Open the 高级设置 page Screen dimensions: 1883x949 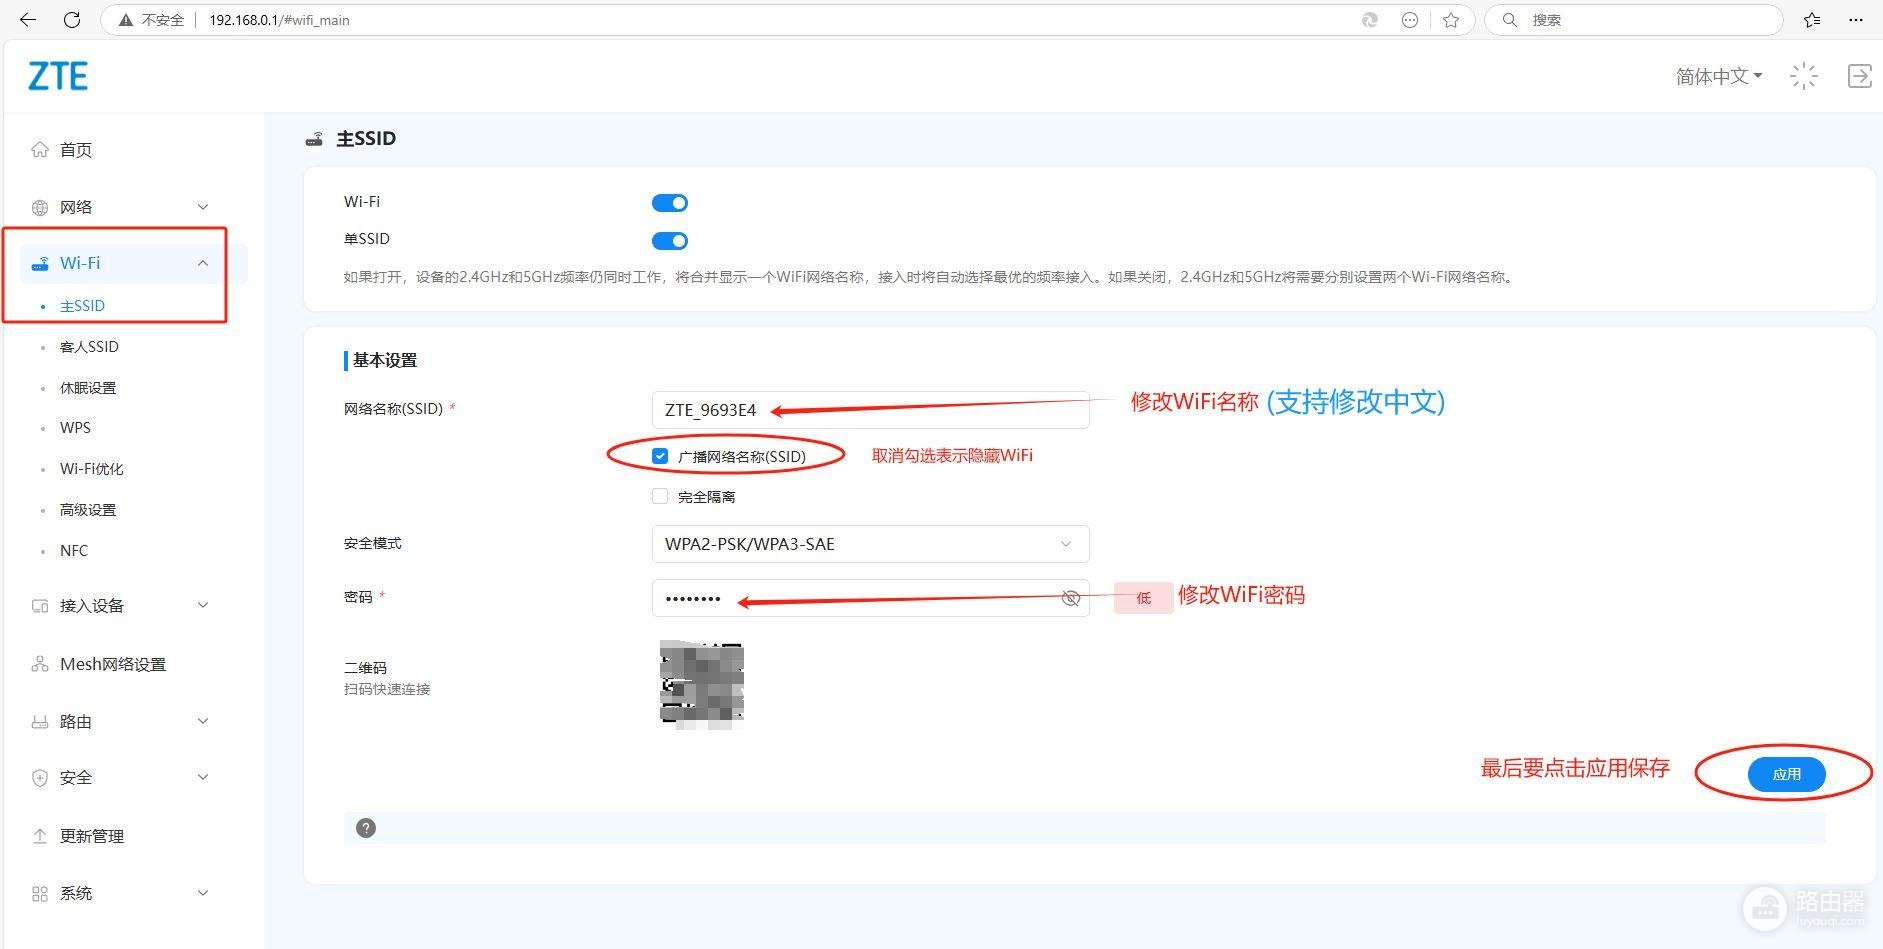point(88,510)
